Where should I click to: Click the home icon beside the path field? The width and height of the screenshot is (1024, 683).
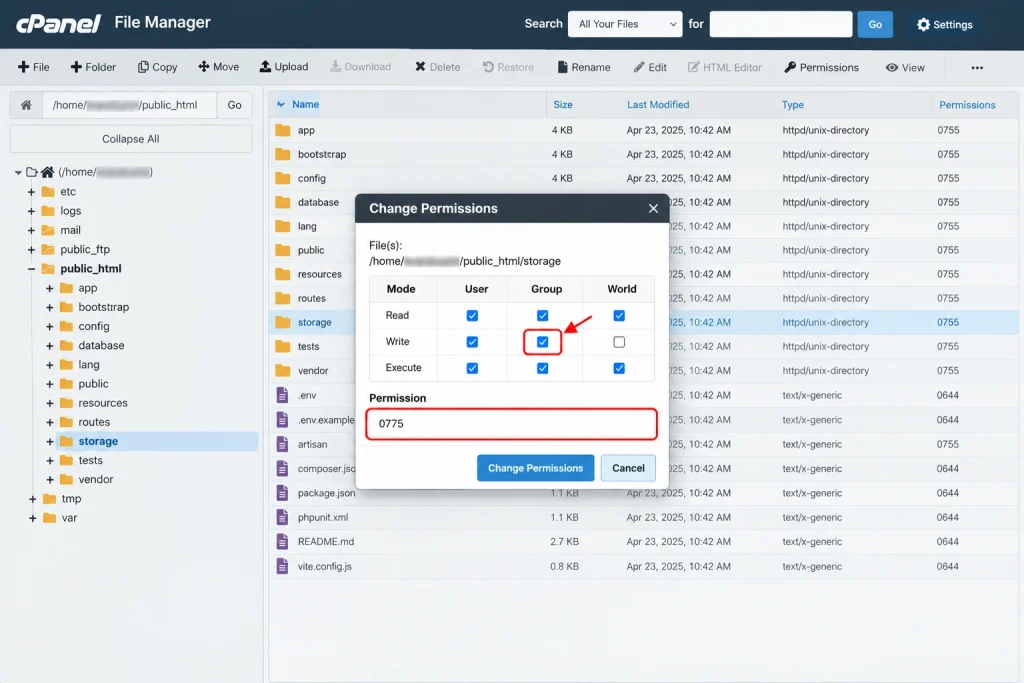(x=26, y=105)
